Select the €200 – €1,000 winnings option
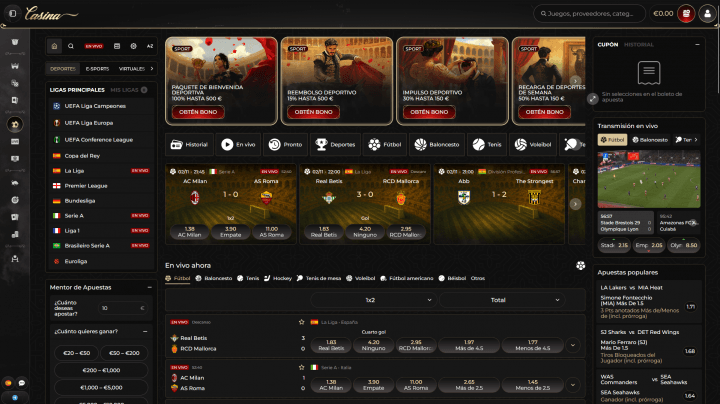Viewport: 720px width, 404px height. pos(100,370)
